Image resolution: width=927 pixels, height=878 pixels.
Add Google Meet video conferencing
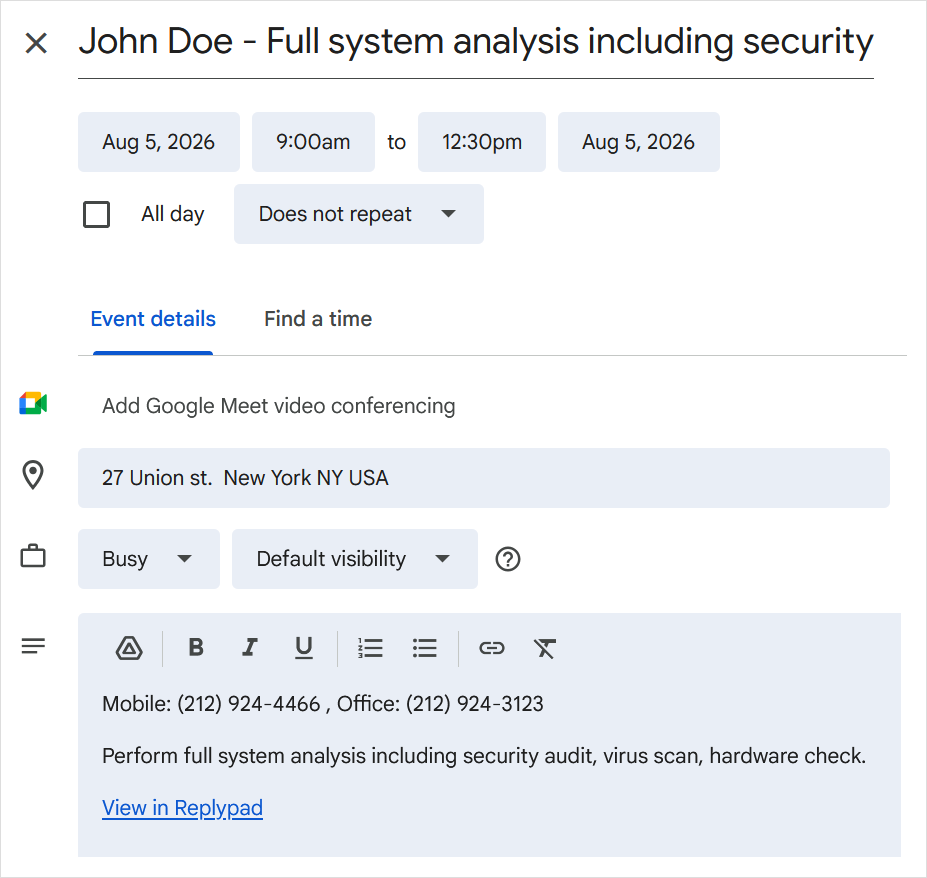coord(278,406)
